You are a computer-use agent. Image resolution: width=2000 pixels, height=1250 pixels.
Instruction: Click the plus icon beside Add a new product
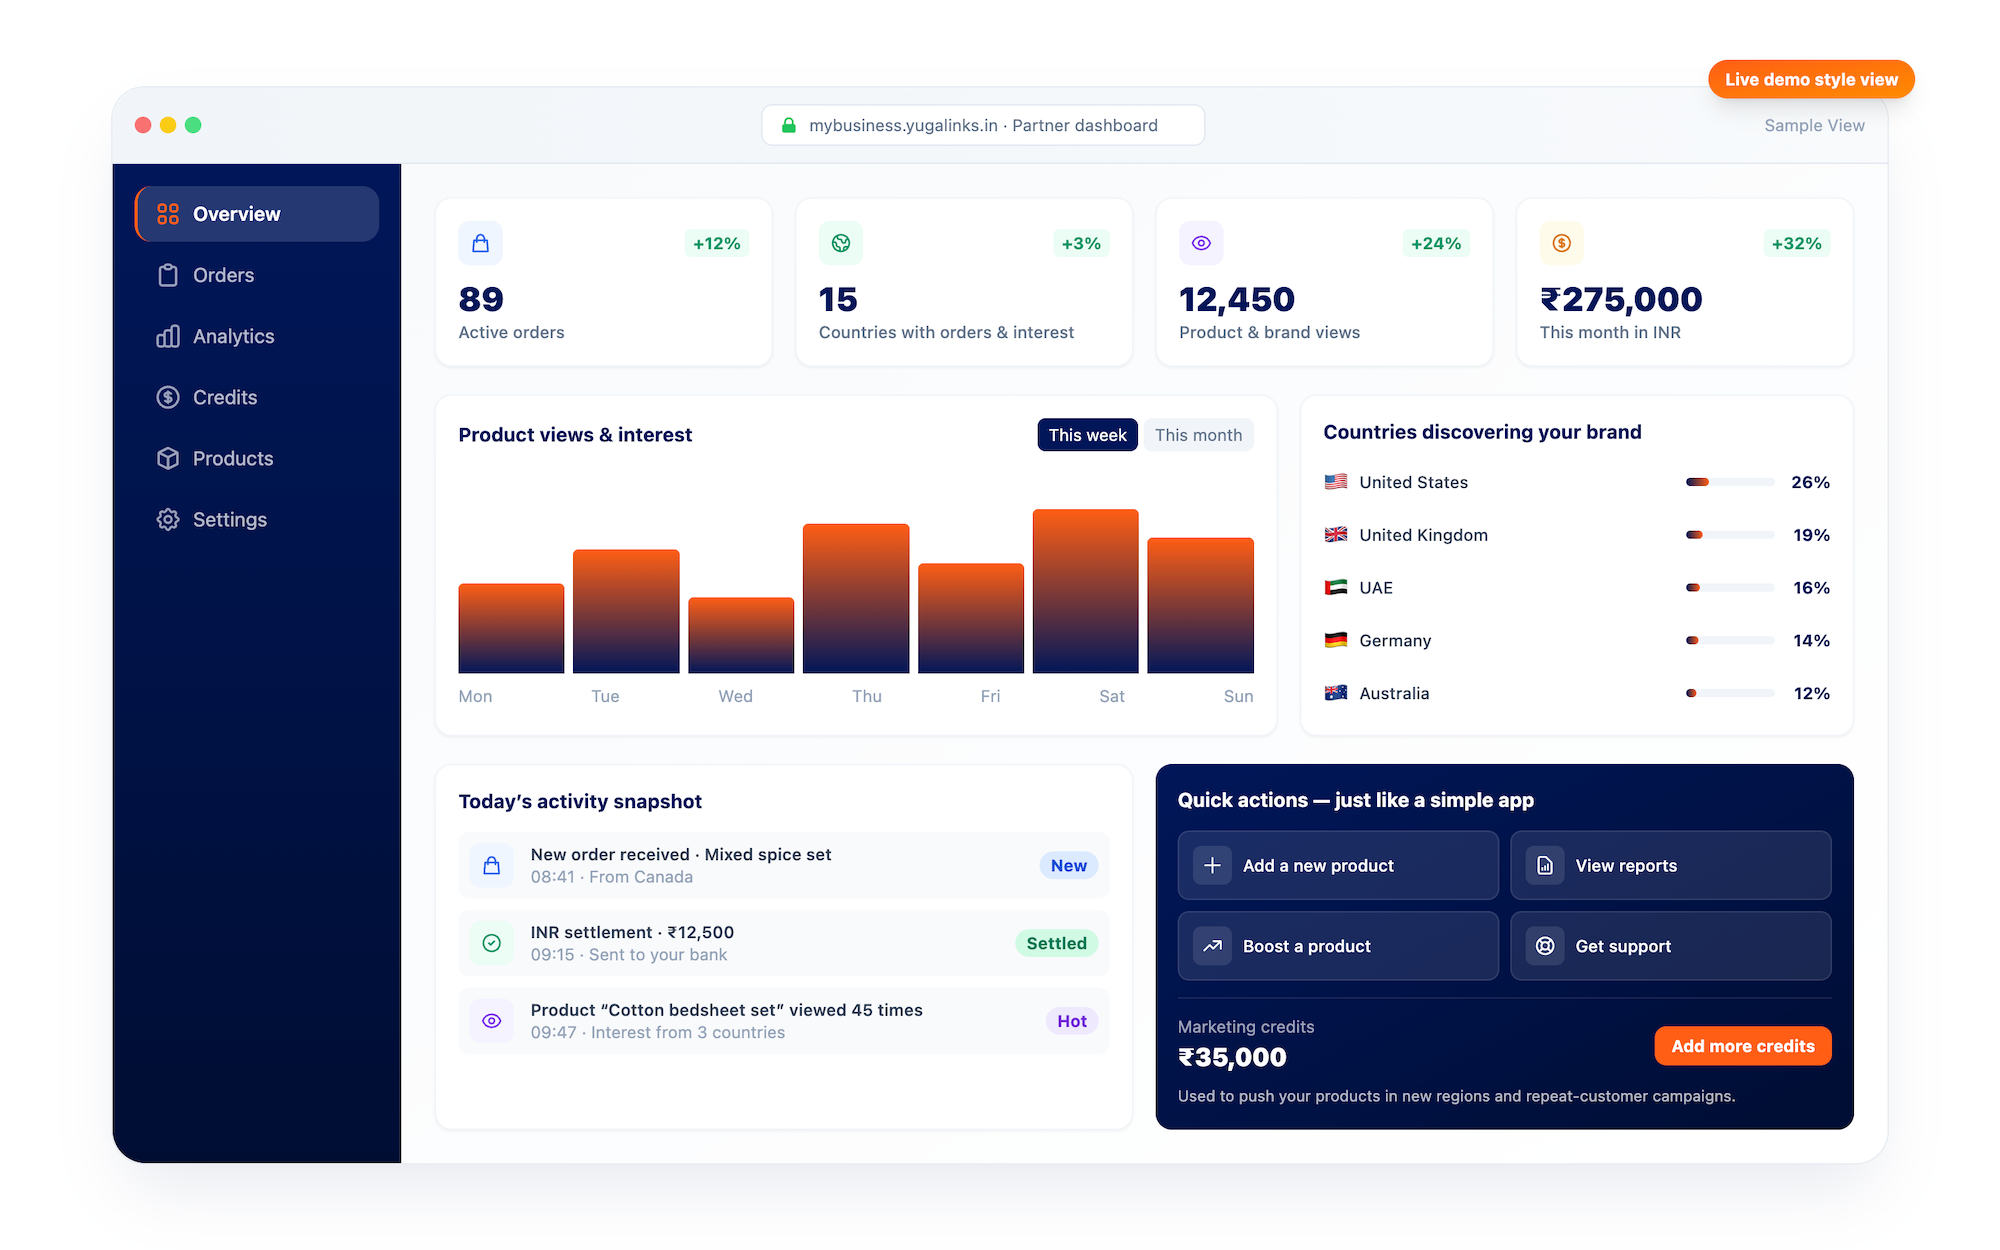click(x=1212, y=865)
